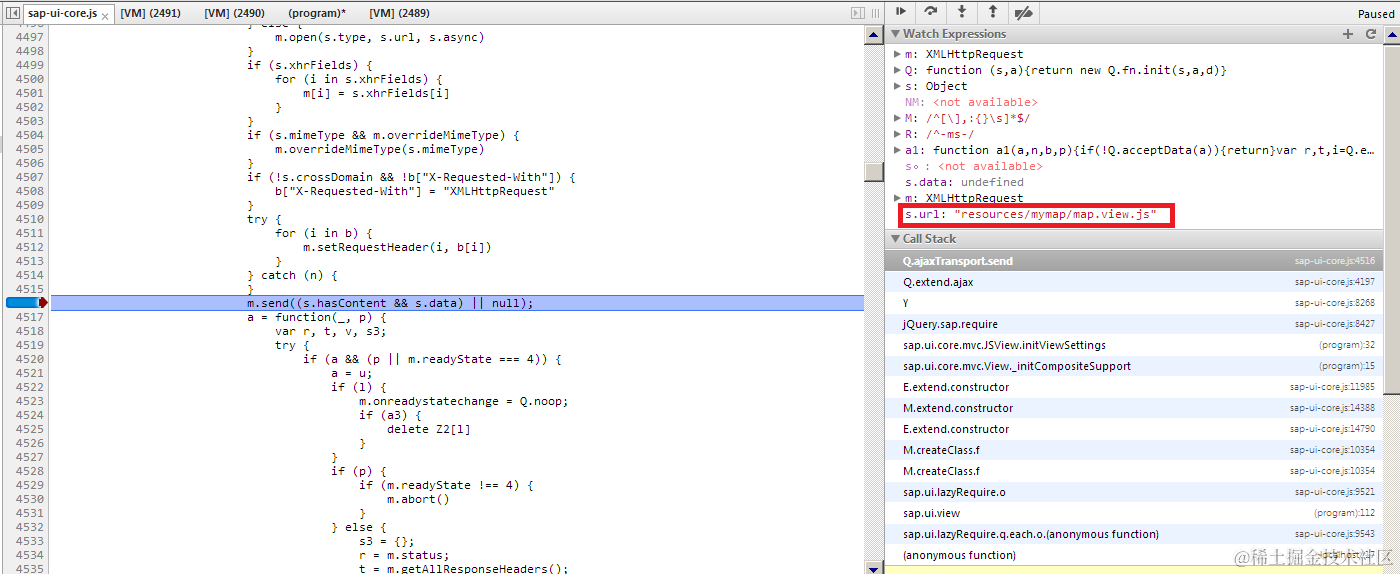Open the [VM] (2491) tab
This screenshot has width=1400, height=574.
click(149, 13)
